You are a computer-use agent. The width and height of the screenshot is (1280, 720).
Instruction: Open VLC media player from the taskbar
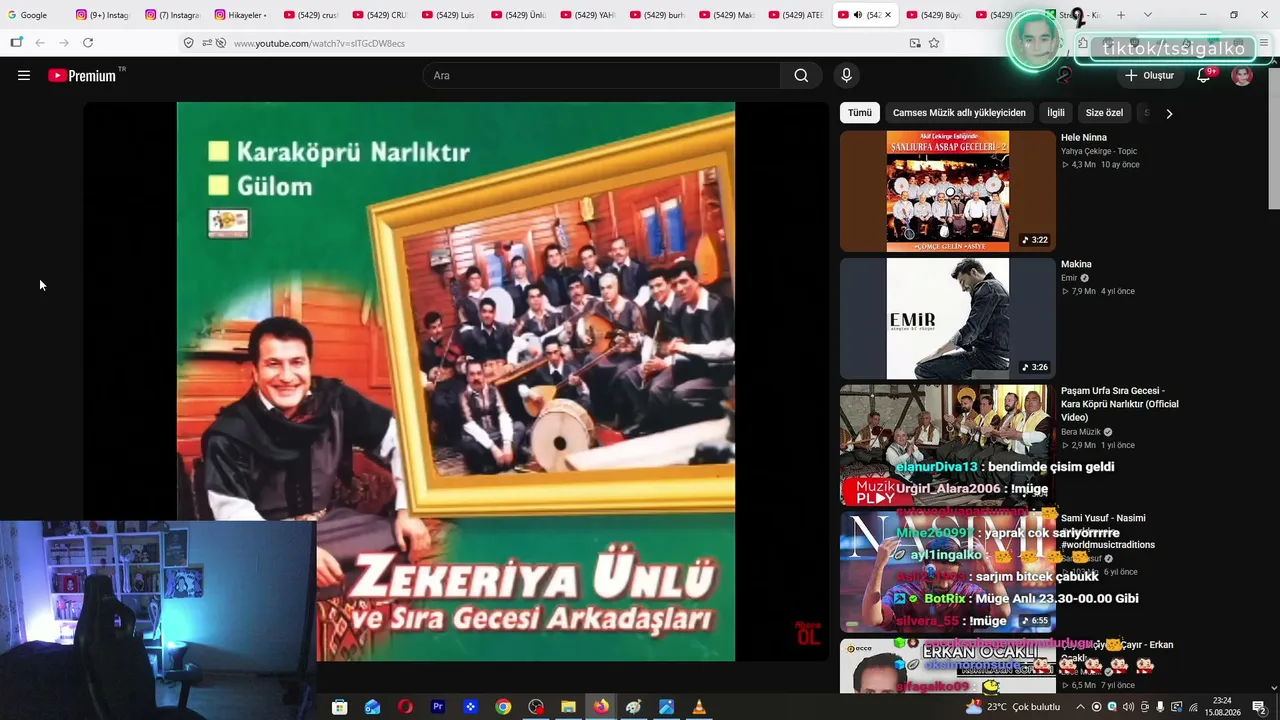point(699,707)
